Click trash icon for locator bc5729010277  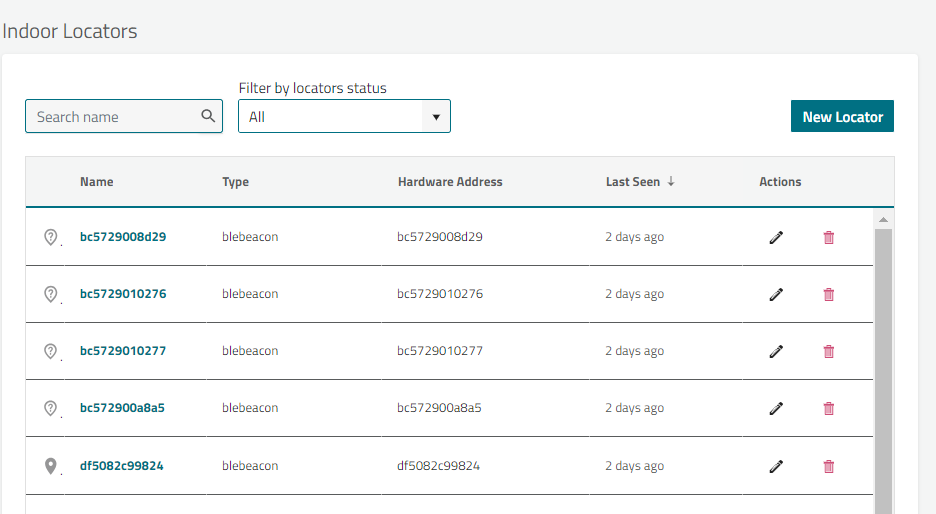(828, 351)
